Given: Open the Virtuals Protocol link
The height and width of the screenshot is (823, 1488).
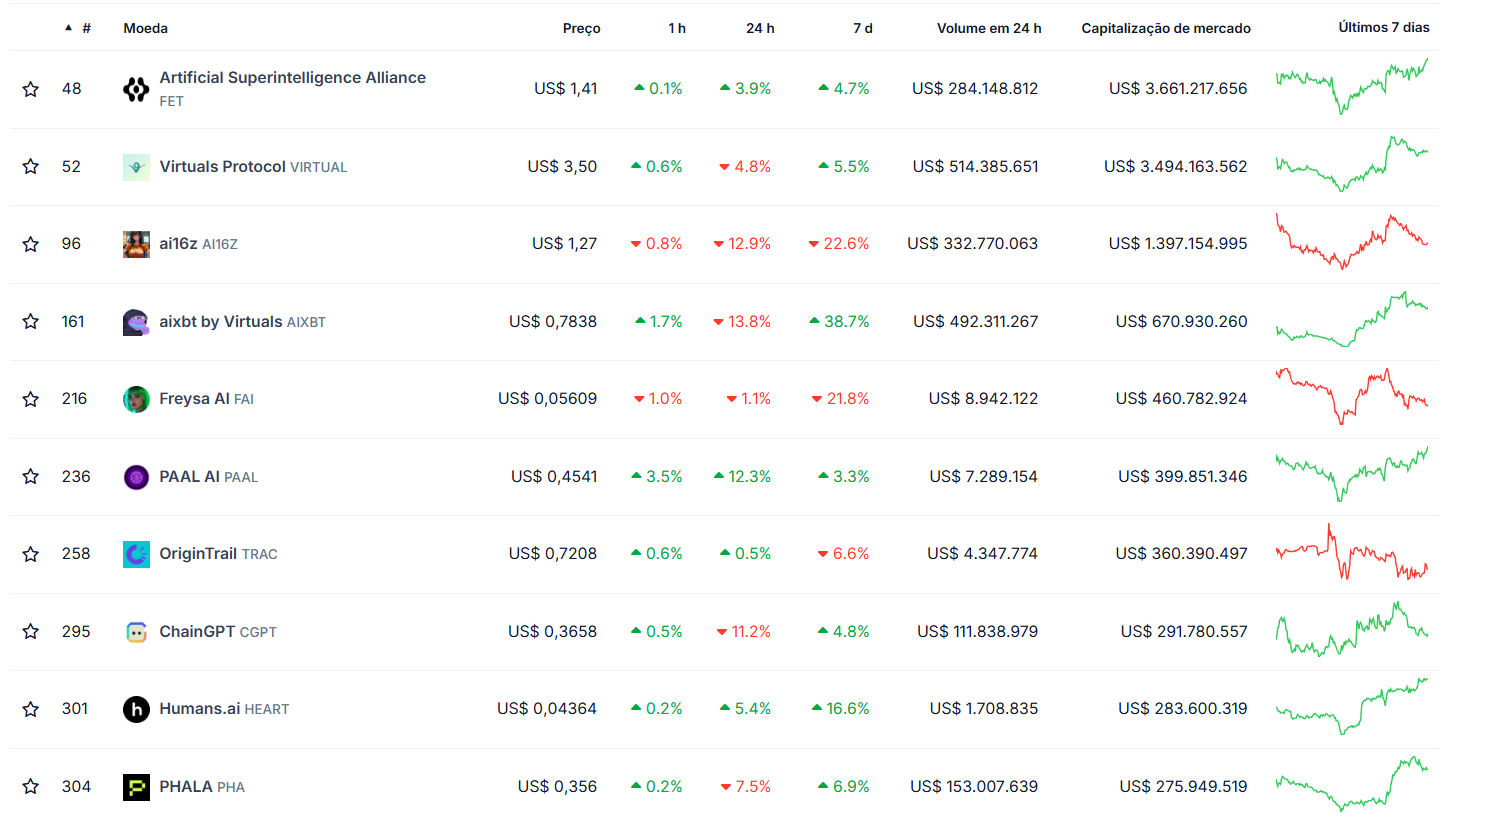Looking at the screenshot, I should 222,167.
